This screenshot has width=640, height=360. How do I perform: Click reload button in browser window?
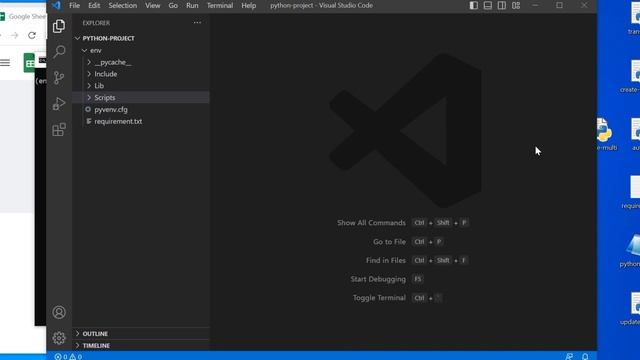tap(32, 35)
